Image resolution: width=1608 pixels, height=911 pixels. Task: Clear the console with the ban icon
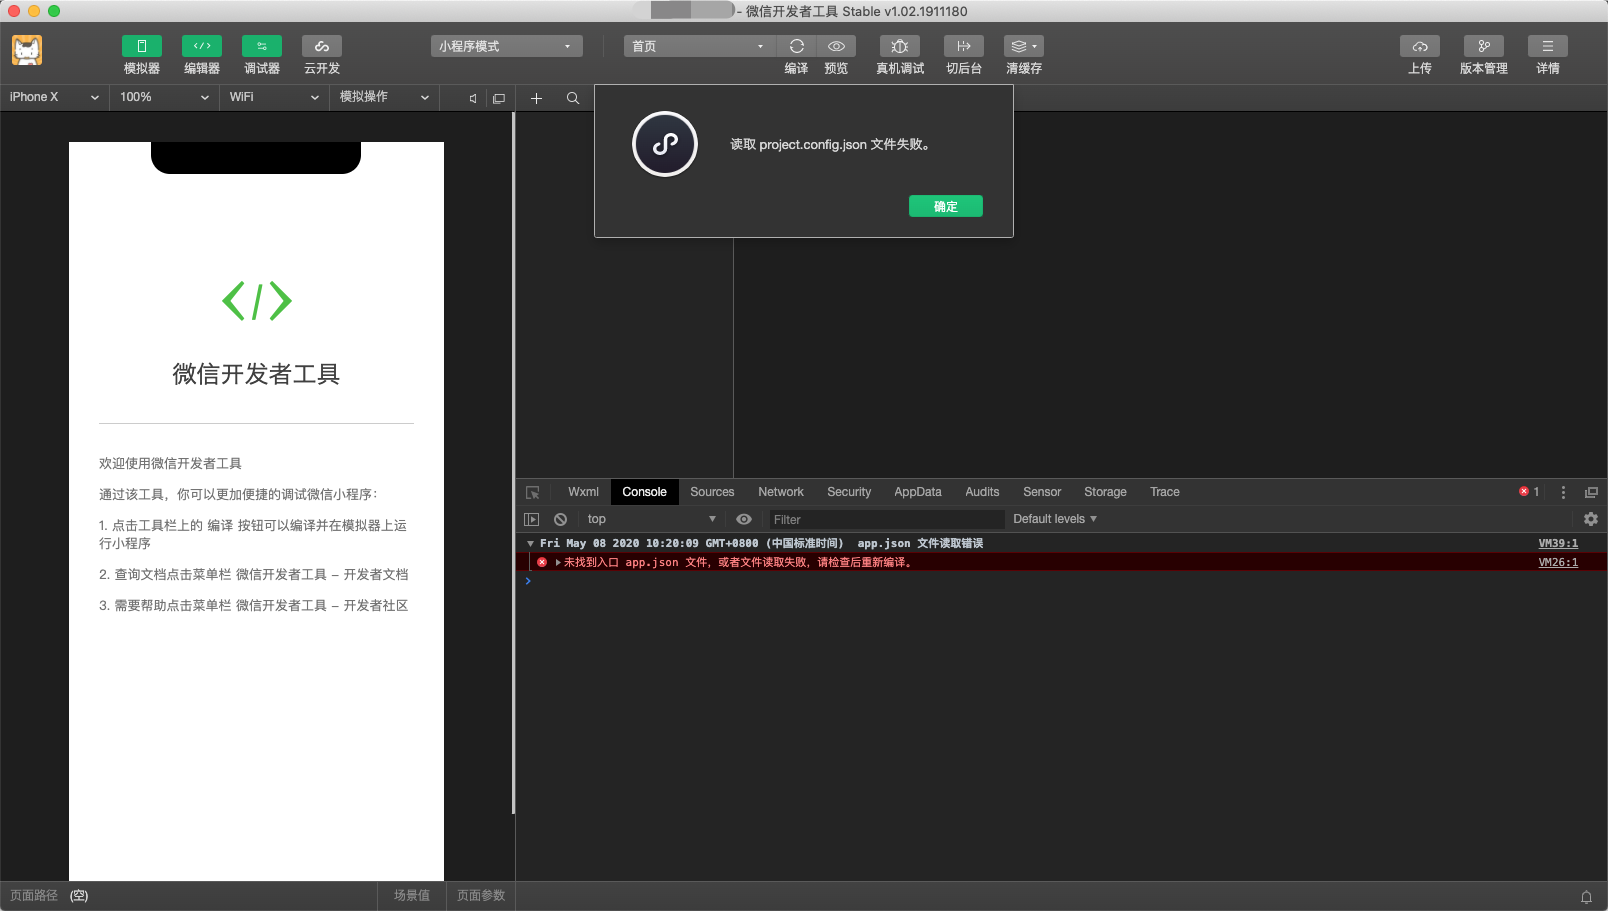(561, 519)
